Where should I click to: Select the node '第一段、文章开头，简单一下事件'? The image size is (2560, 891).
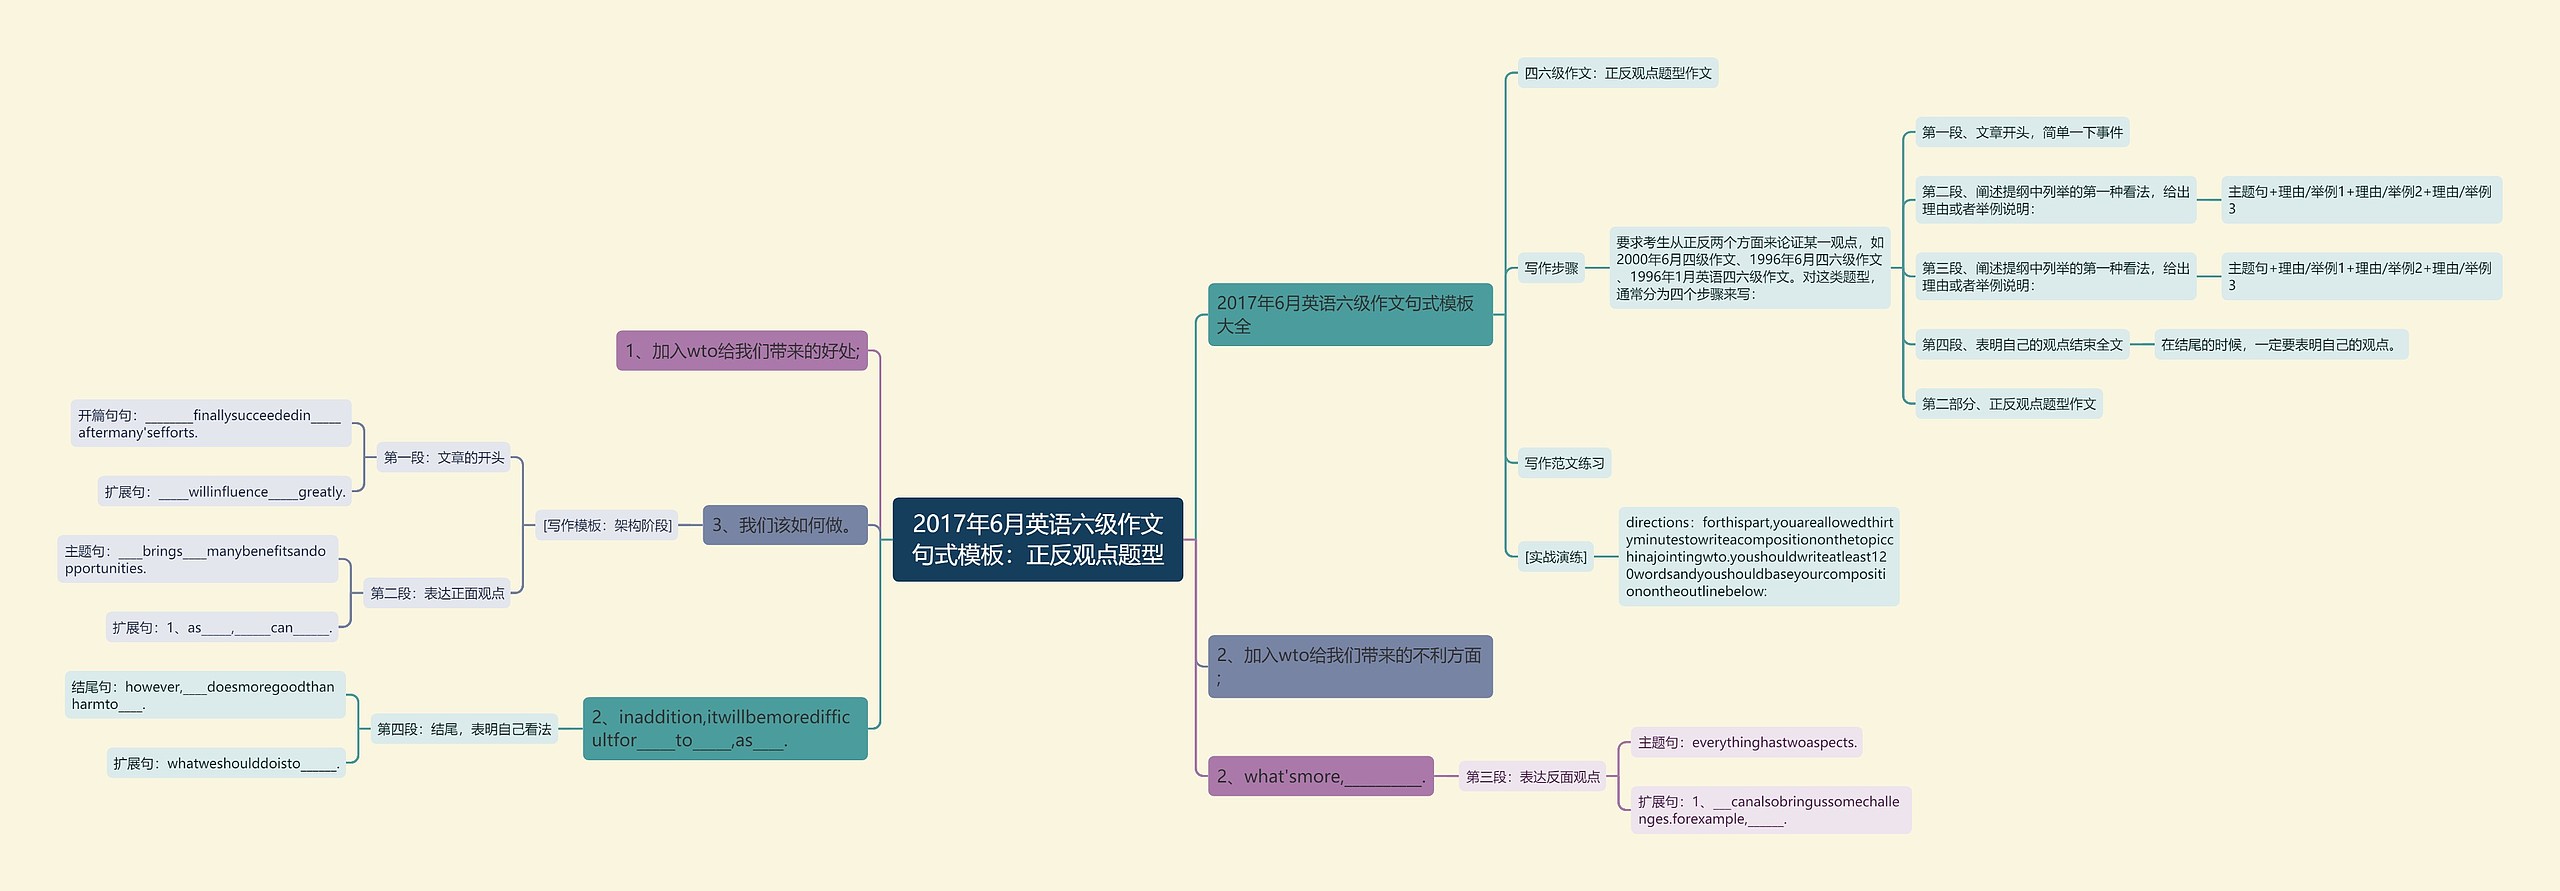(2022, 132)
